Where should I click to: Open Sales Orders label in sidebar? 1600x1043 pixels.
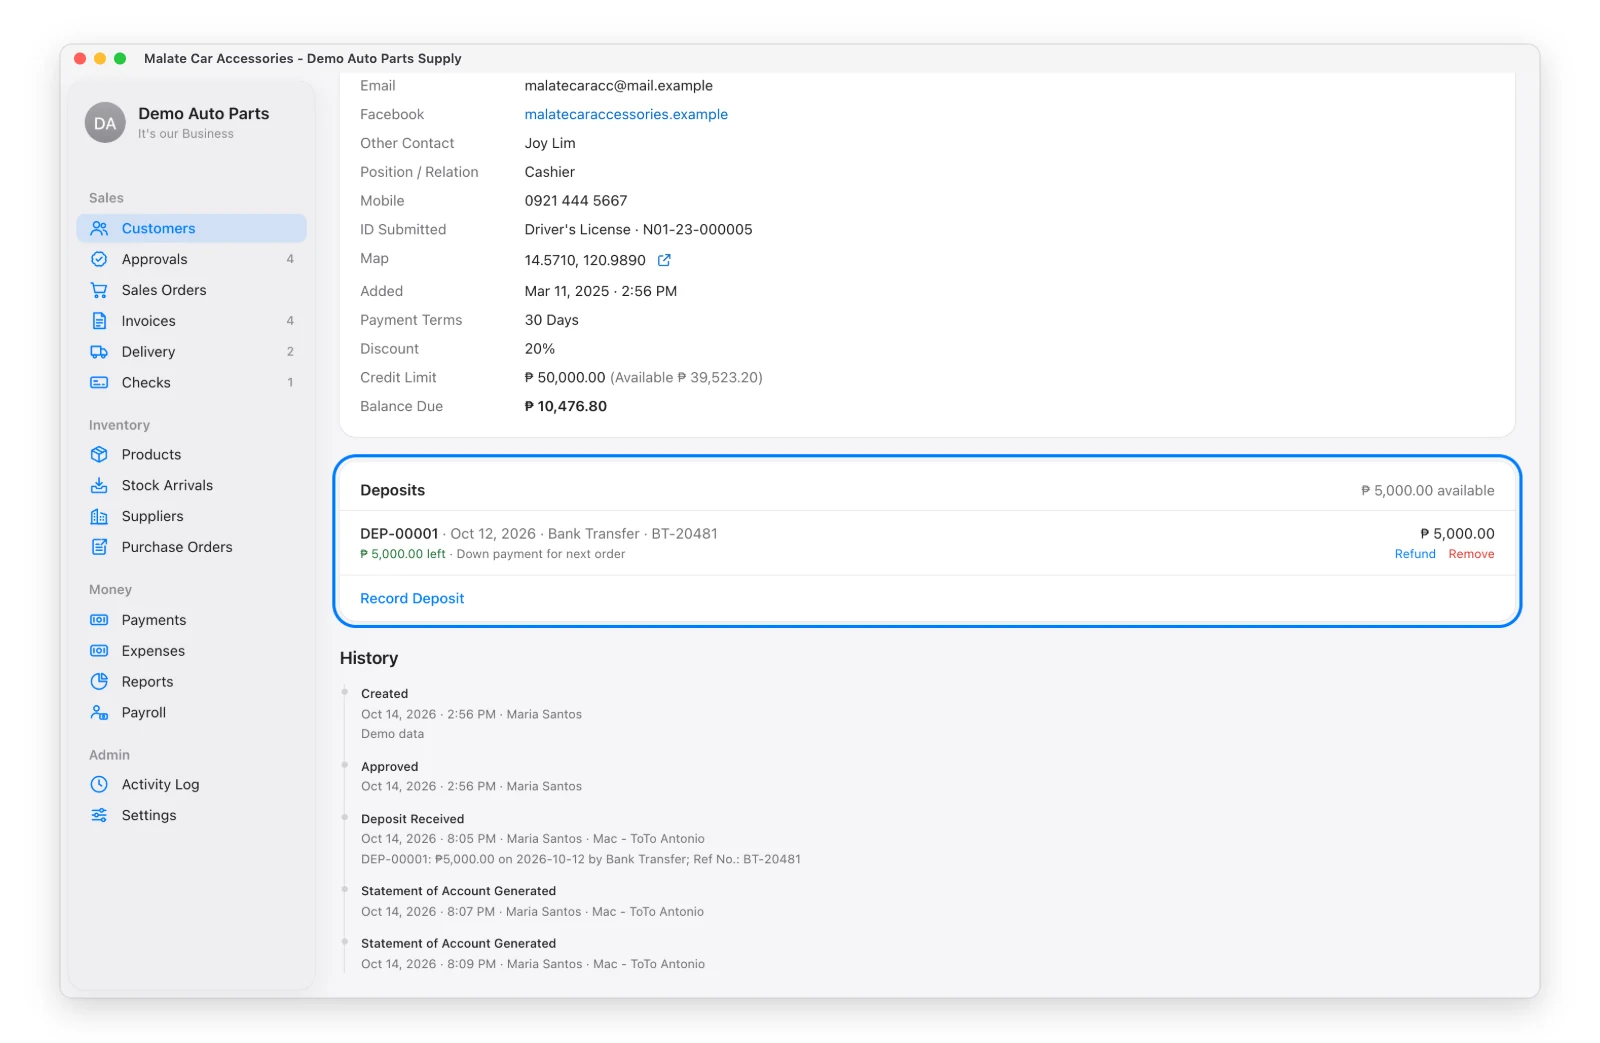click(x=164, y=290)
